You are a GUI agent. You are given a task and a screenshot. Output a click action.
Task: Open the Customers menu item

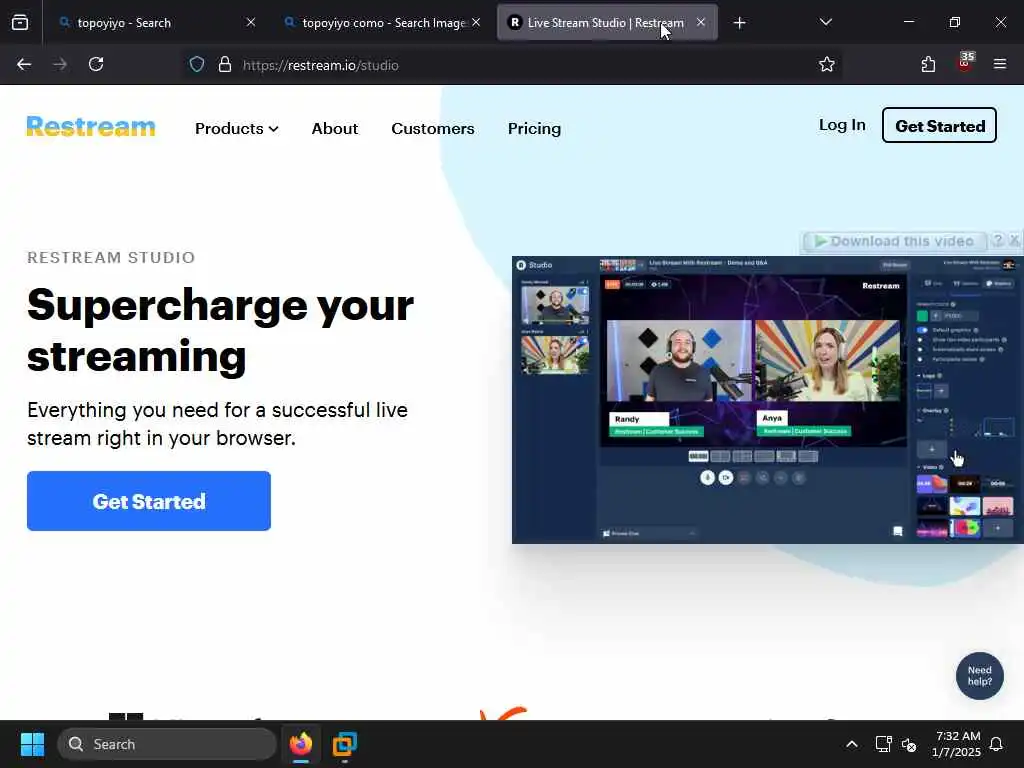point(432,129)
